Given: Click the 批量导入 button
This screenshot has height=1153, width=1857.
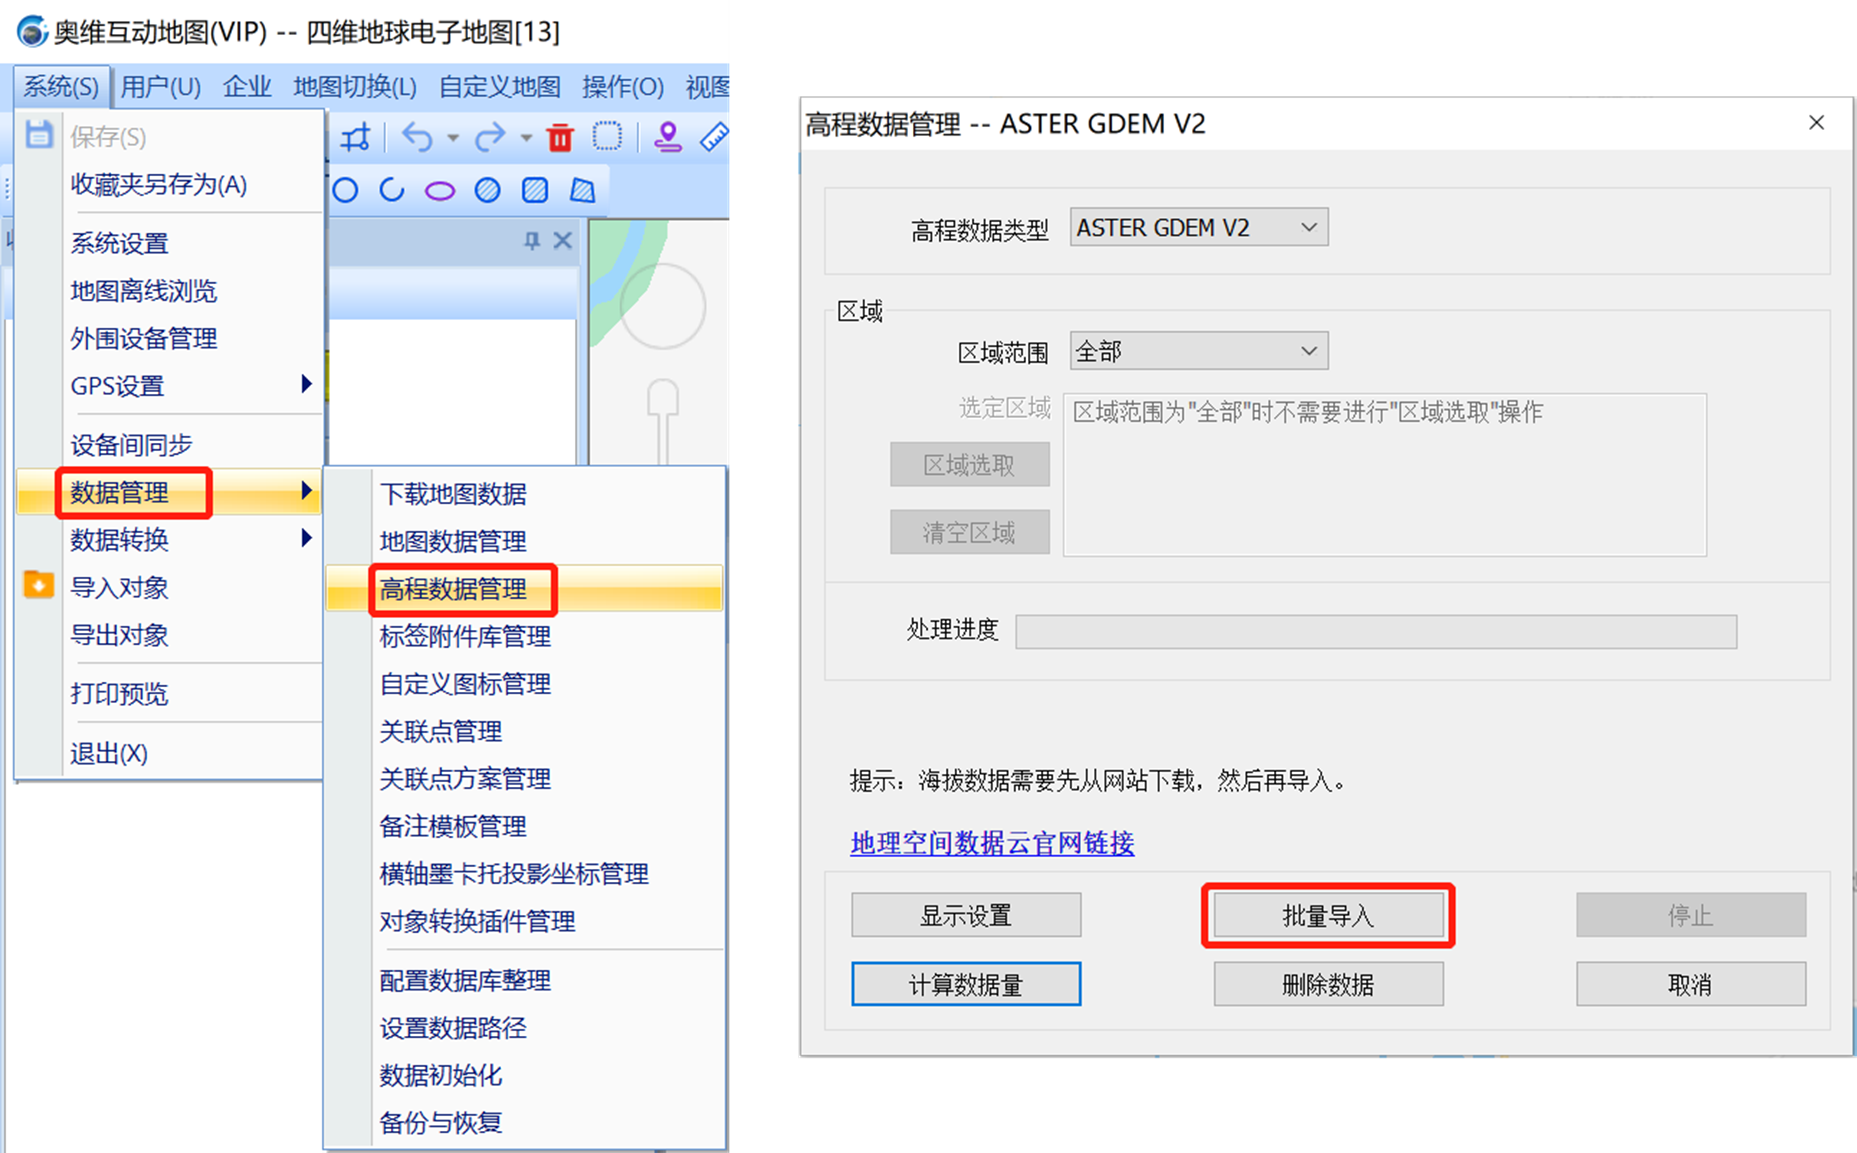Looking at the screenshot, I should tap(1327, 916).
